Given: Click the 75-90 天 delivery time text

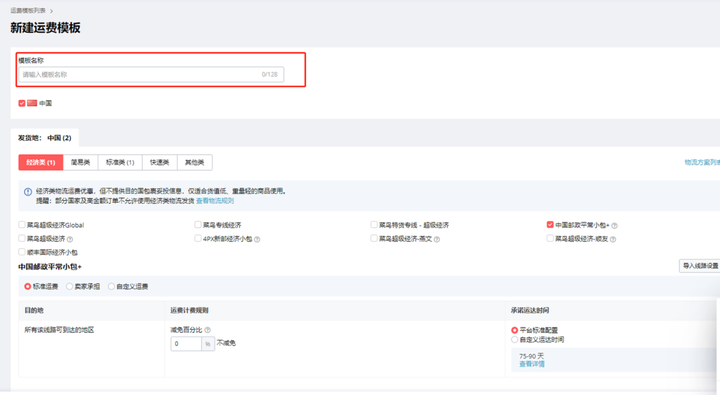Looking at the screenshot, I should pos(531,356).
